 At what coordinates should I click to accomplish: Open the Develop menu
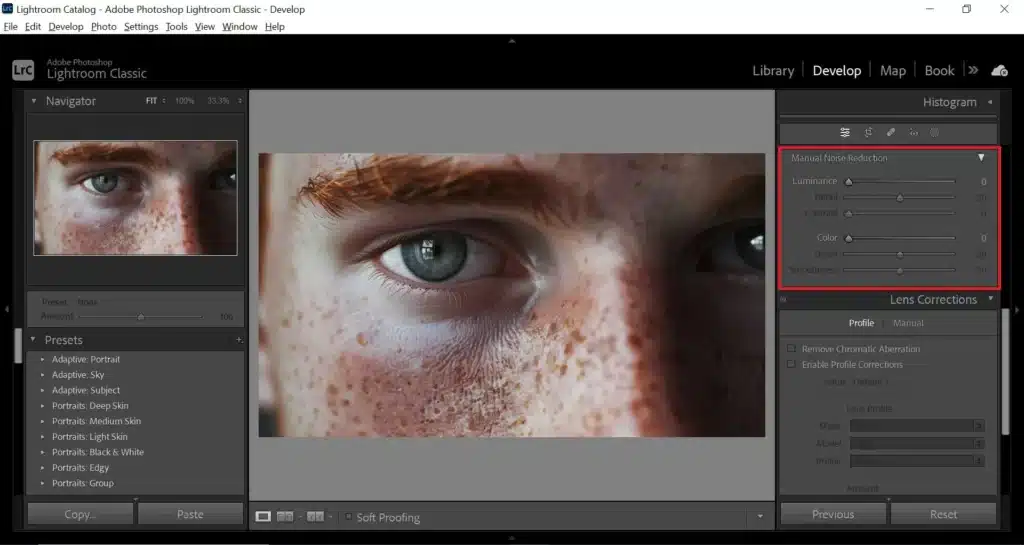(66, 27)
